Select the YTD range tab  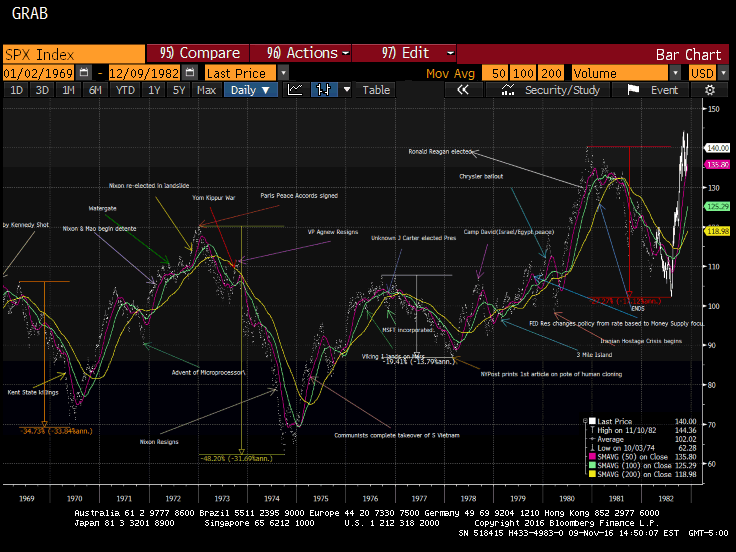[x=125, y=90]
